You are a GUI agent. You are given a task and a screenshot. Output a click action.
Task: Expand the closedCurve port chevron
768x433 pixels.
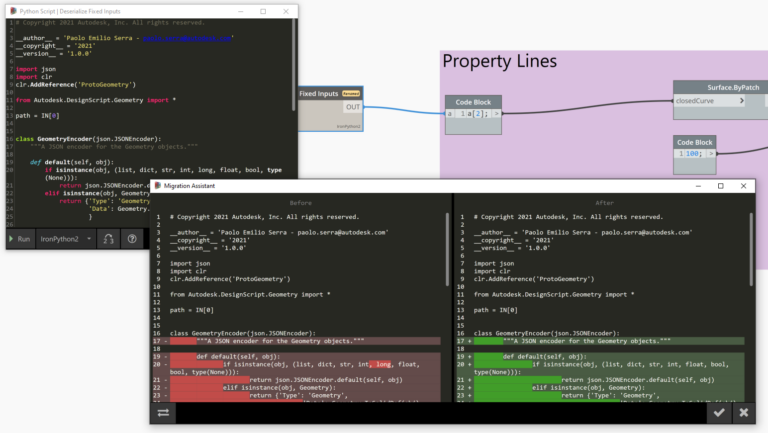pos(742,100)
